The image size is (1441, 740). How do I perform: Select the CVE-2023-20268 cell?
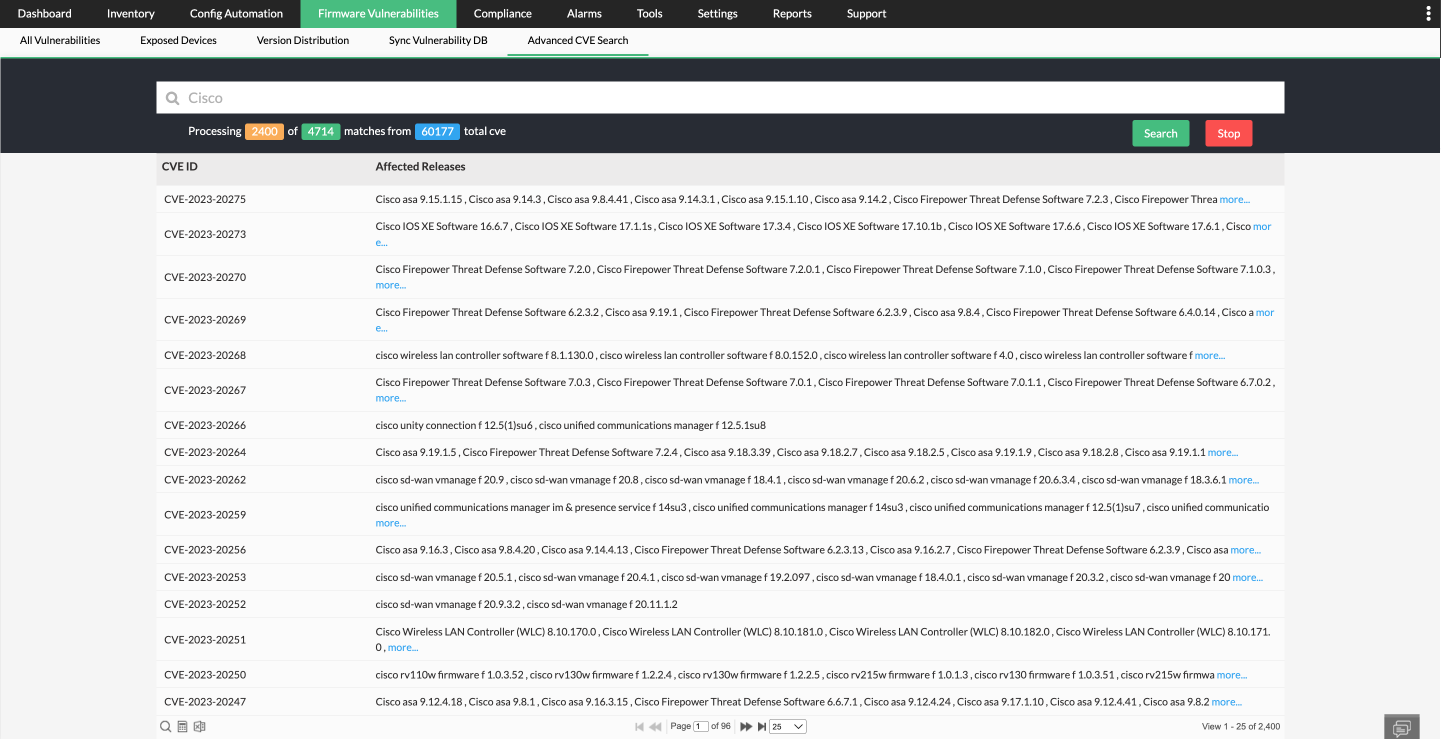205,356
